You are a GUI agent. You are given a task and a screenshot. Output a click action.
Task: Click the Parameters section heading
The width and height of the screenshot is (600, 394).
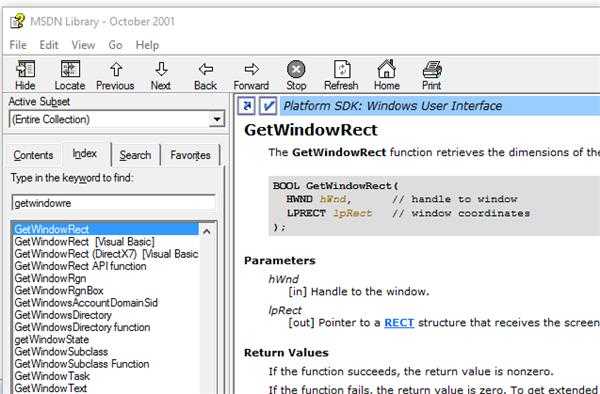click(280, 260)
